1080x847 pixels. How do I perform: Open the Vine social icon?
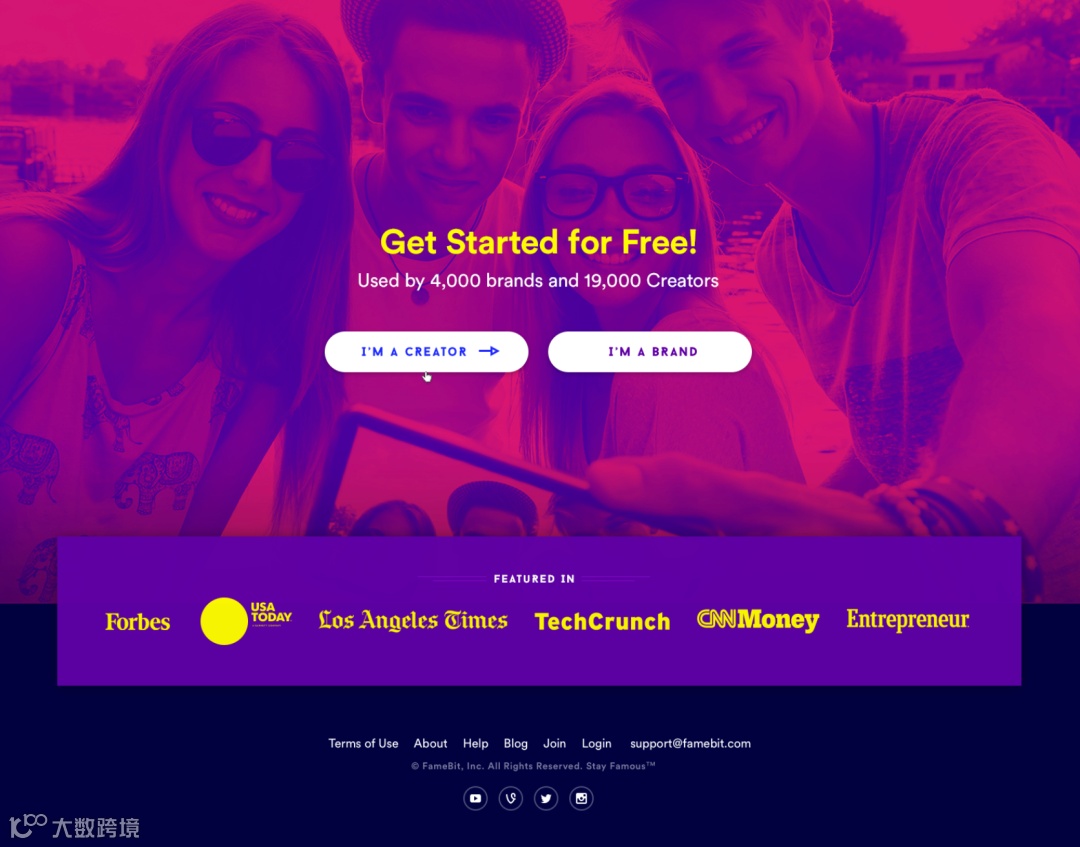click(510, 798)
